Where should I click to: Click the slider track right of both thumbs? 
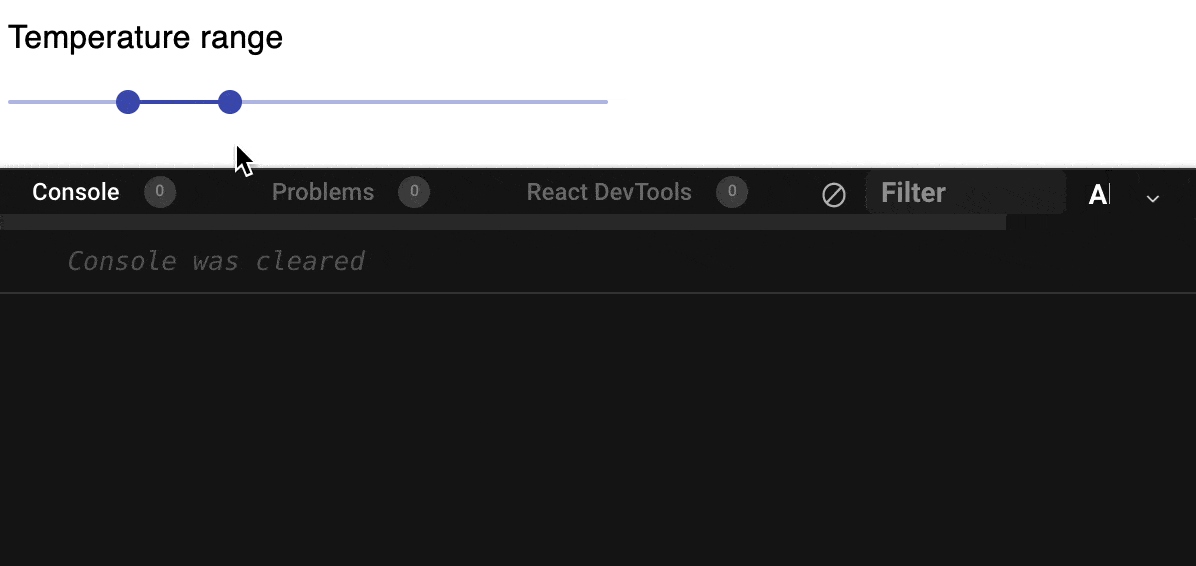tap(425, 101)
